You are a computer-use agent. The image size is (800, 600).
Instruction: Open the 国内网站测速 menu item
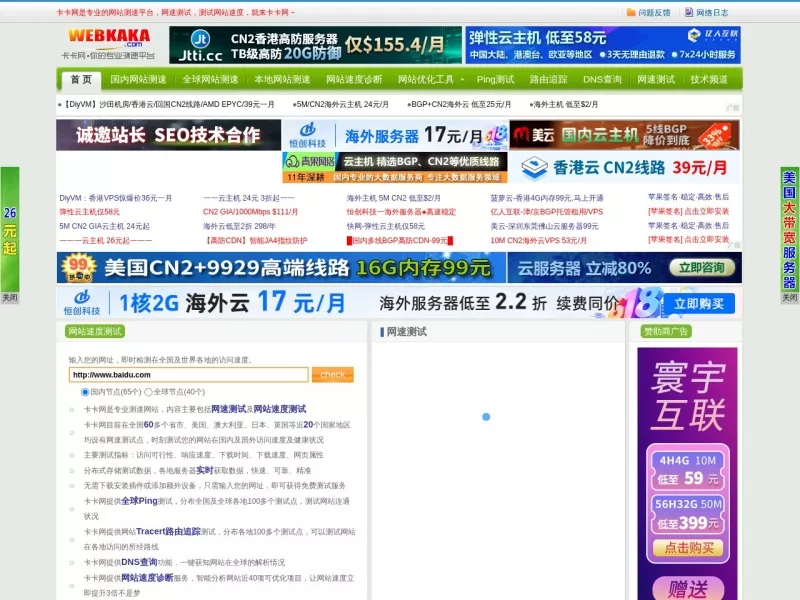click(x=138, y=80)
